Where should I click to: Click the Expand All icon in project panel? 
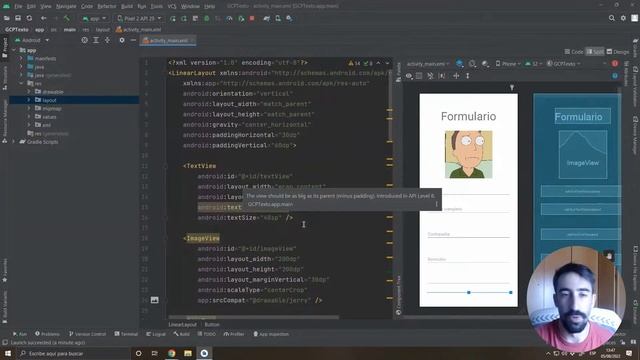tap(96, 40)
